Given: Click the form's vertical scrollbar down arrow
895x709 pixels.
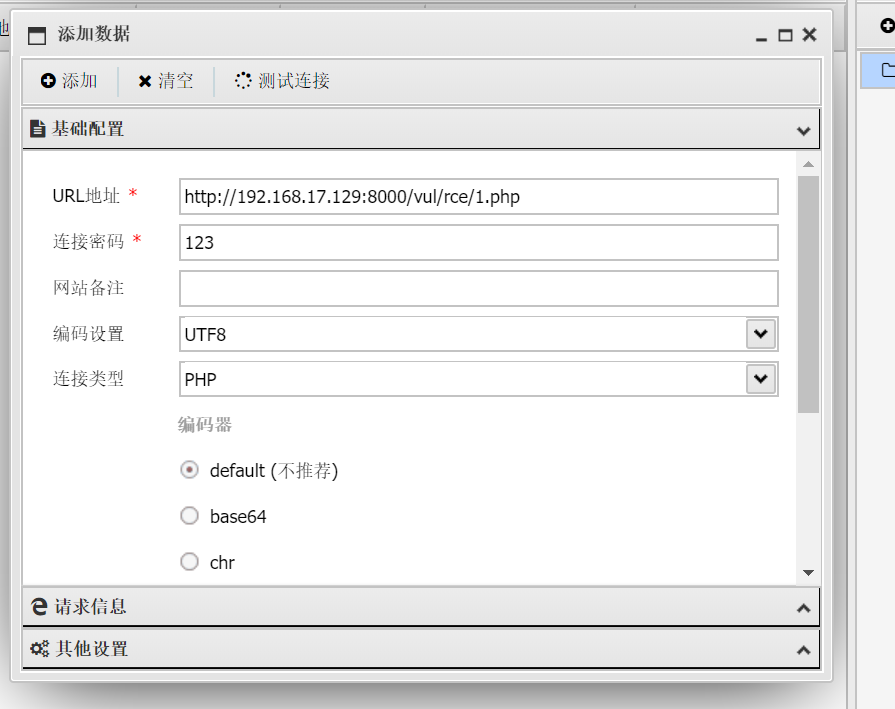Looking at the screenshot, I should pos(808,573).
